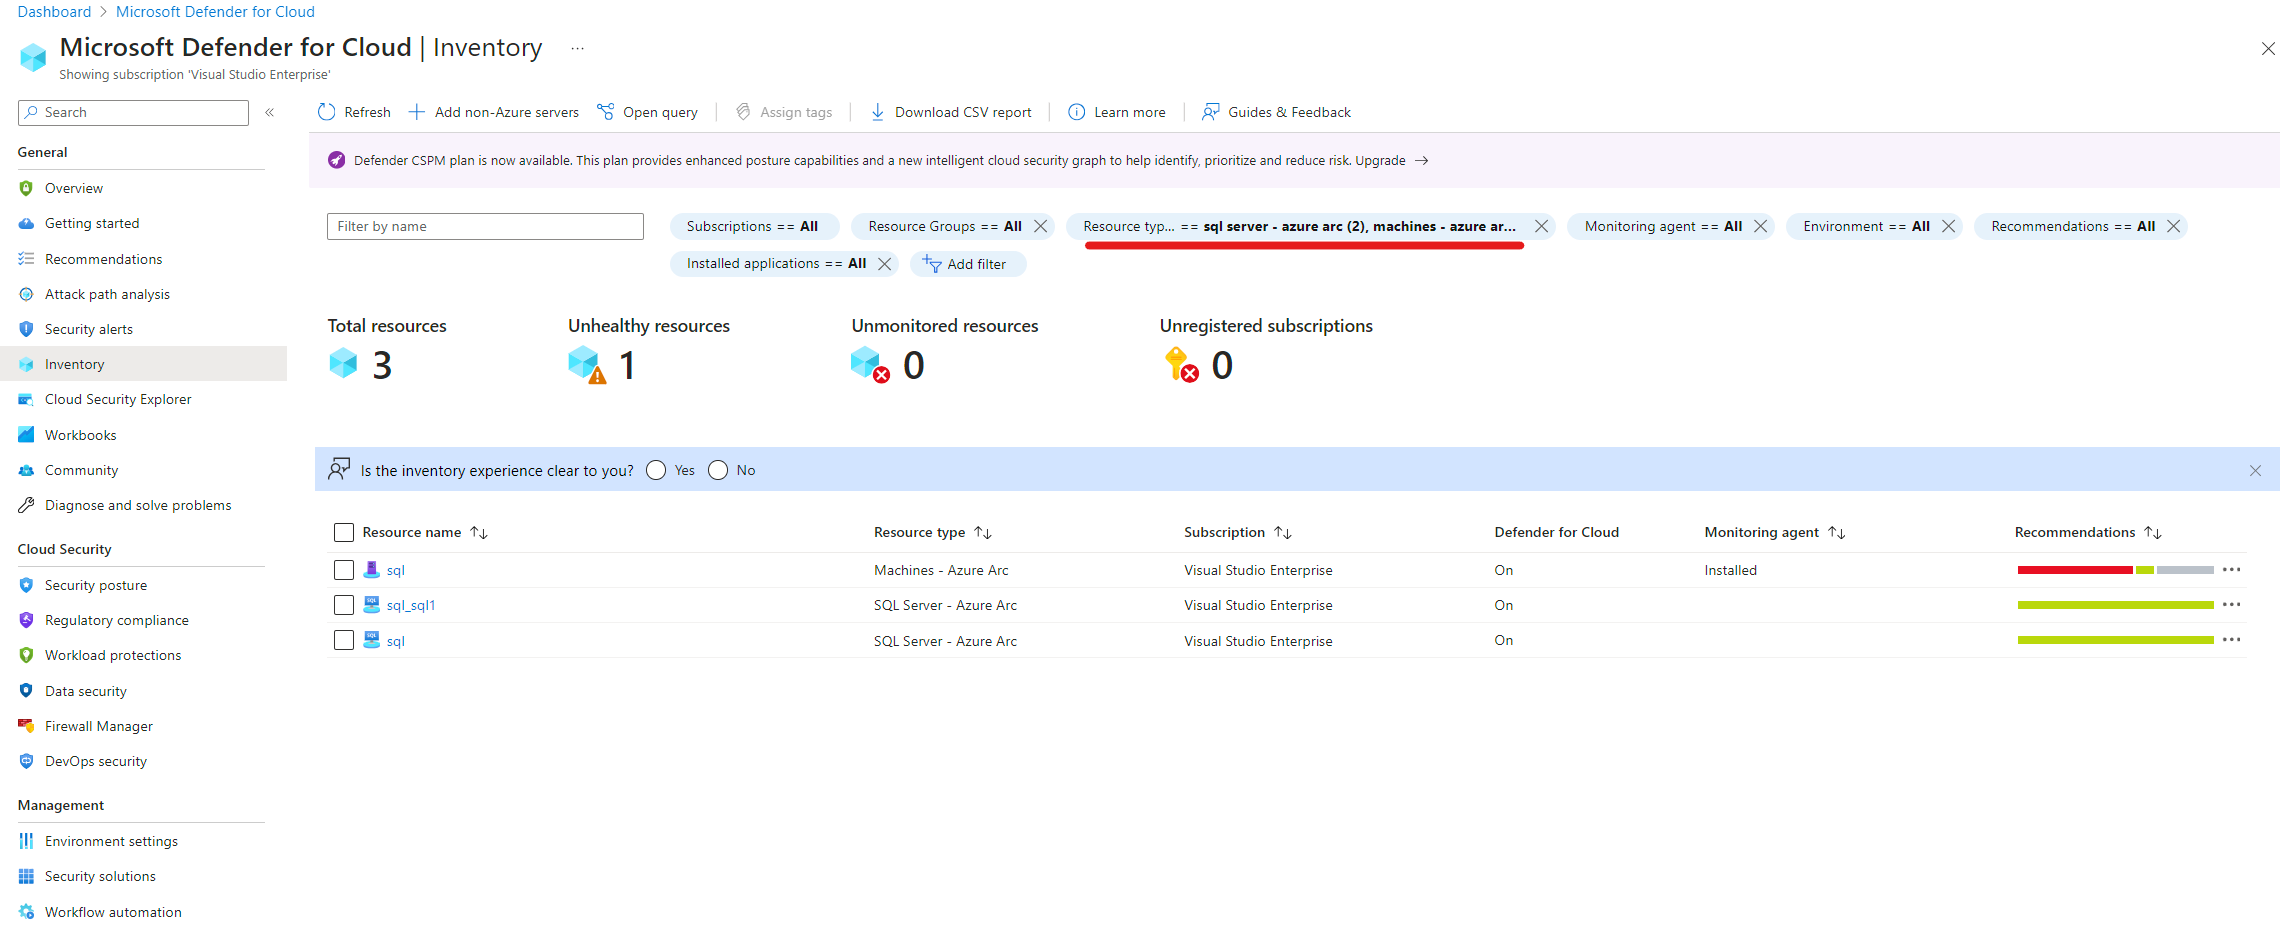Click the Getting started cloud icon
The image size is (2280, 941).
pyautogui.click(x=27, y=223)
